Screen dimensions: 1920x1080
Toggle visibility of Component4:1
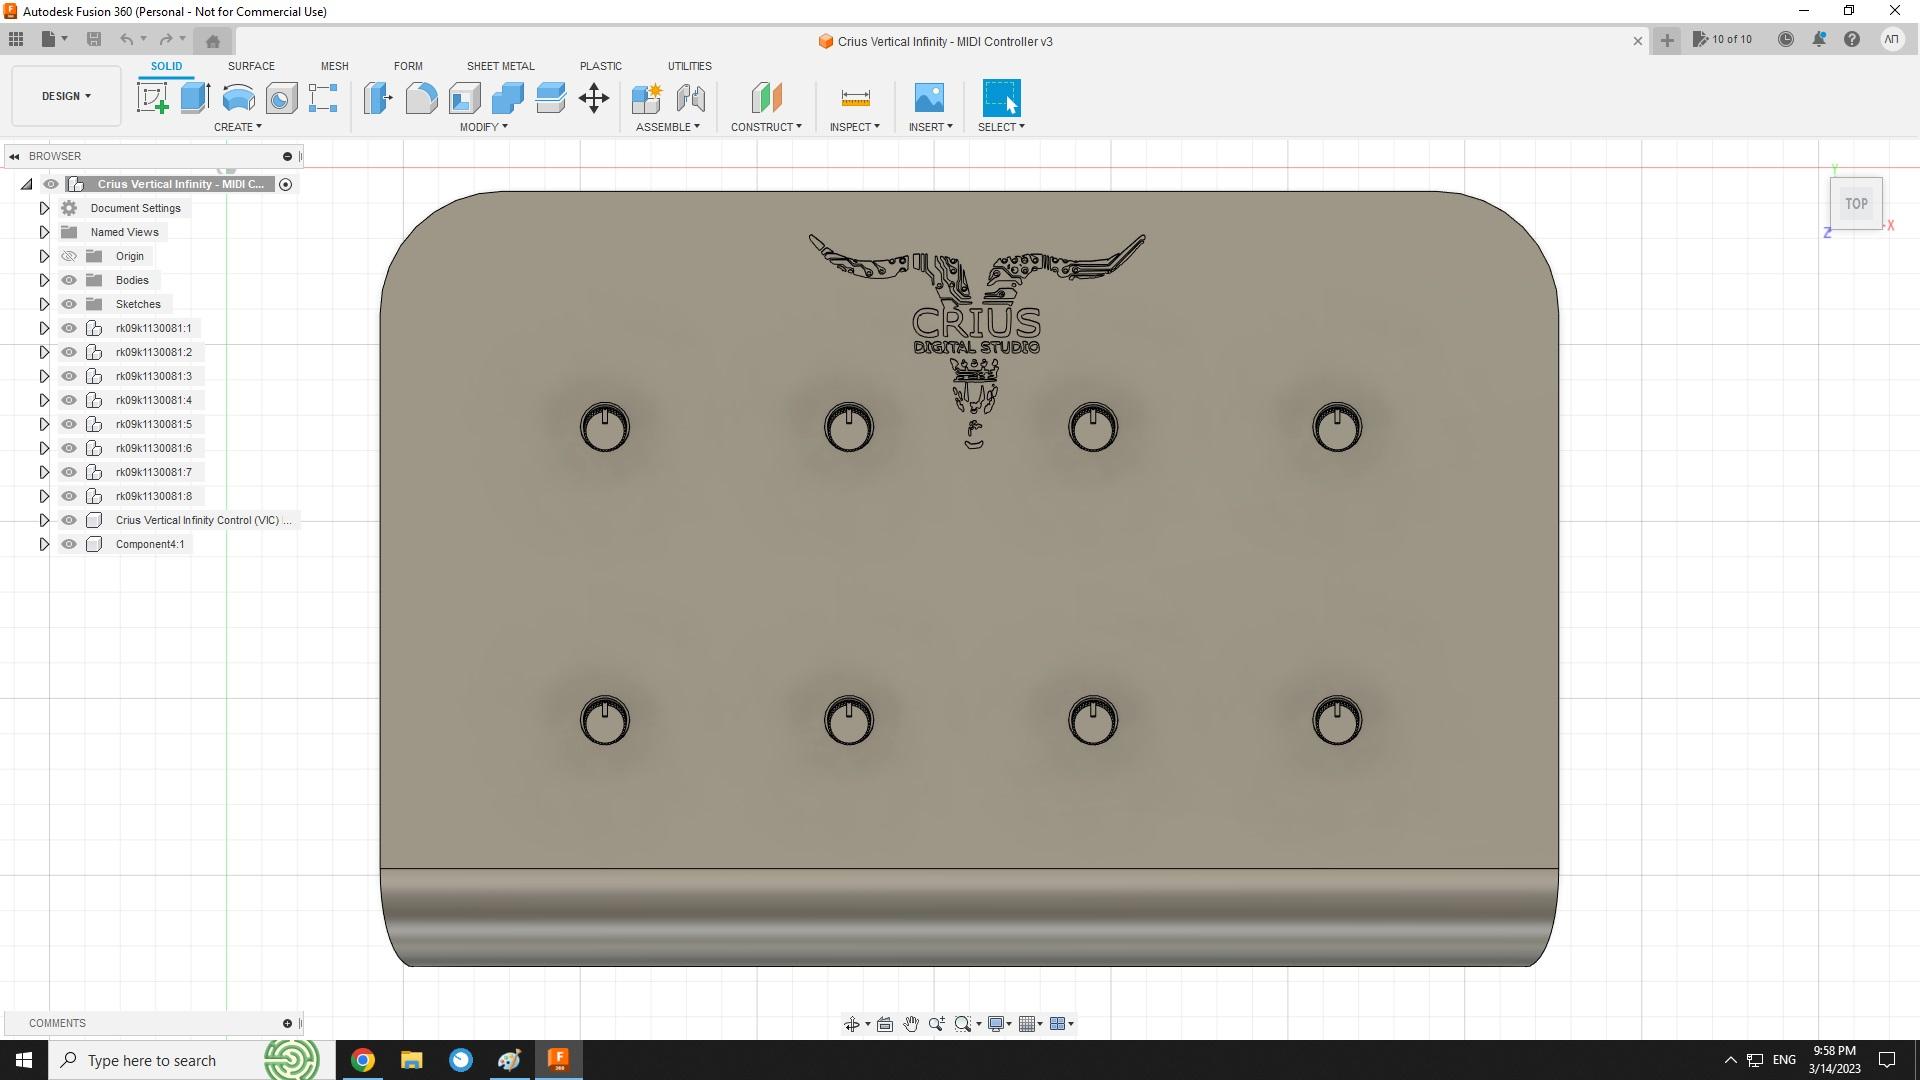[x=69, y=543]
